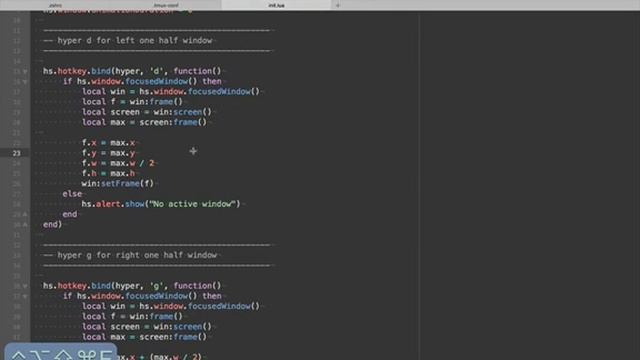Collapse the fold at first 'if hs.window.focusedWindow() then'
640x360 pixels.
pyautogui.click(x=25, y=82)
